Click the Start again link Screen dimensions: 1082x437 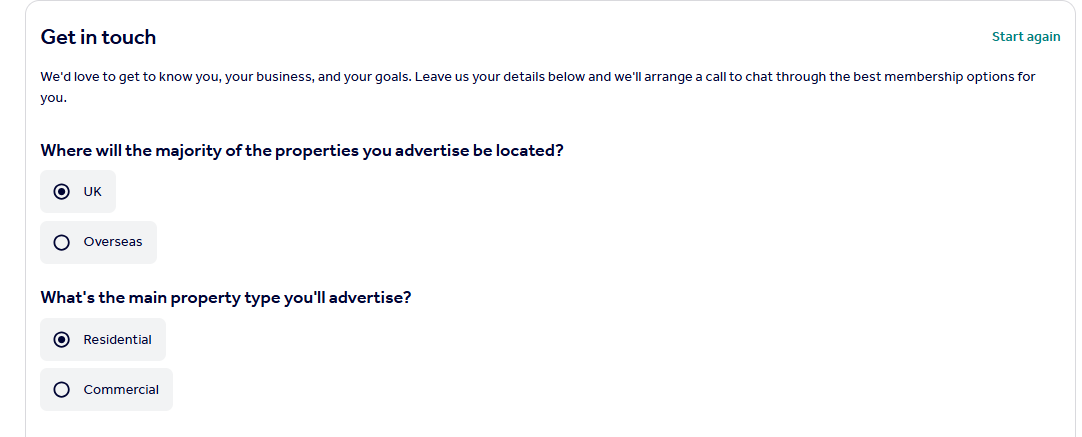pyautogui.click(x=1026, y=37)
